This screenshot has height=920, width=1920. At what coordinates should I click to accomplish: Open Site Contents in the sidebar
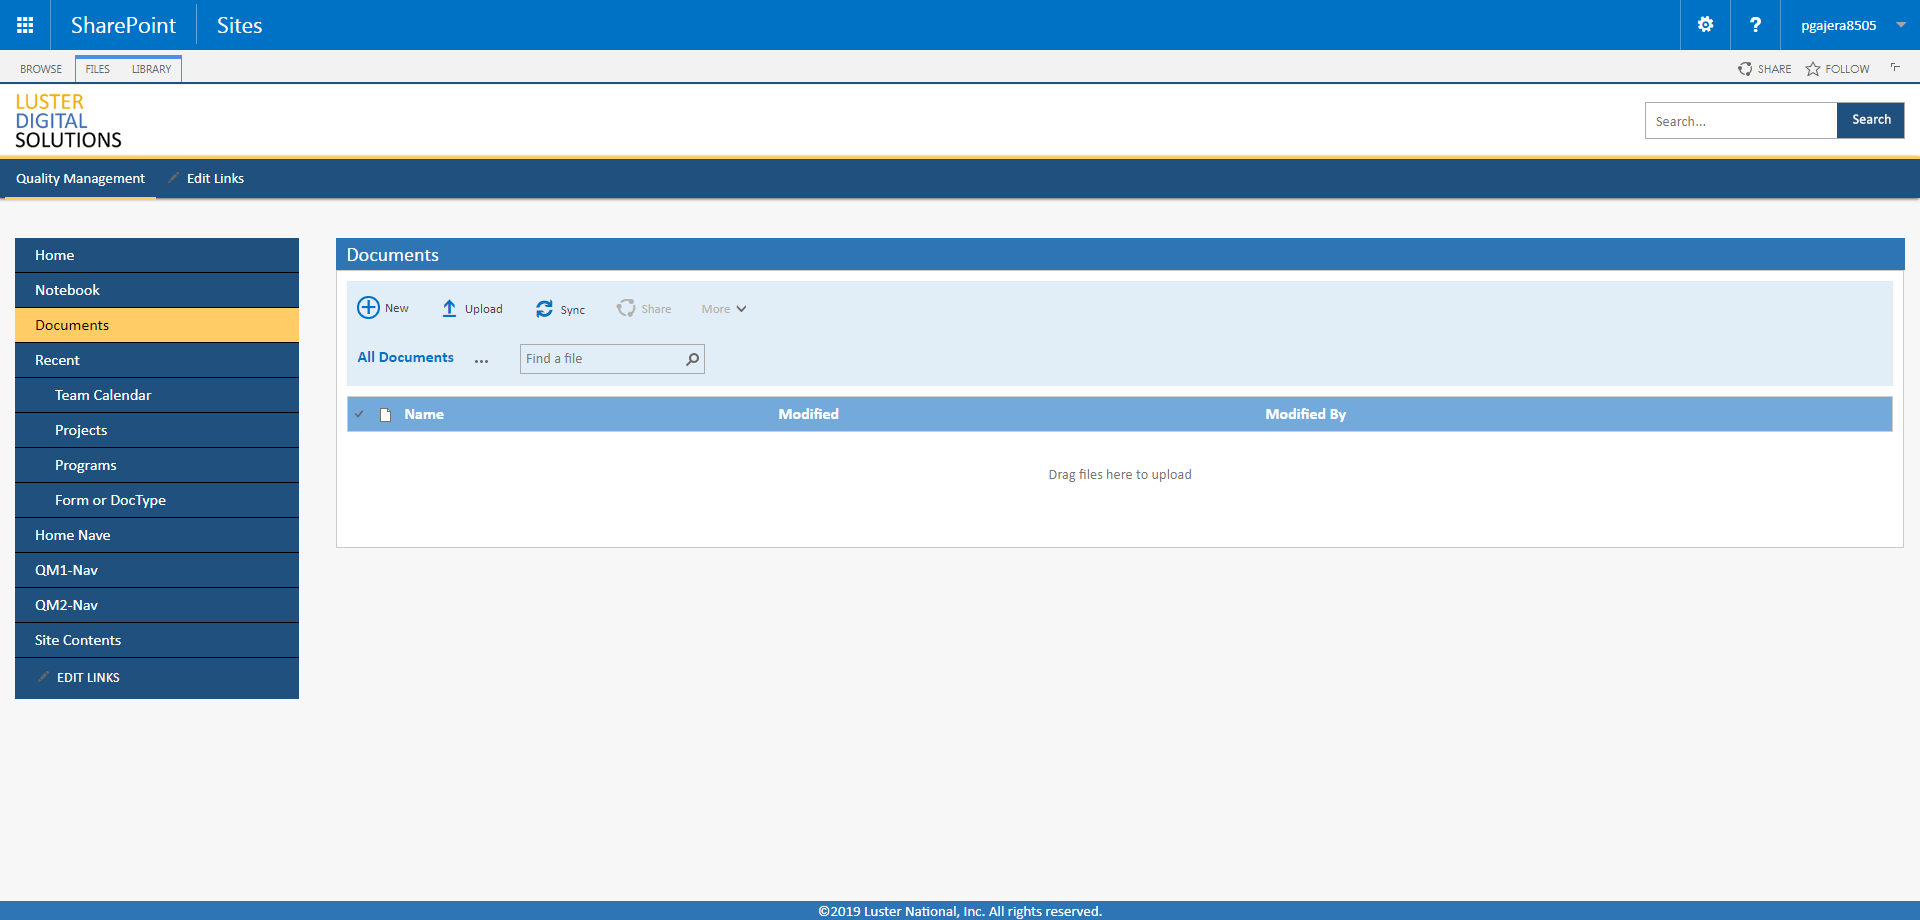point(157,640)
